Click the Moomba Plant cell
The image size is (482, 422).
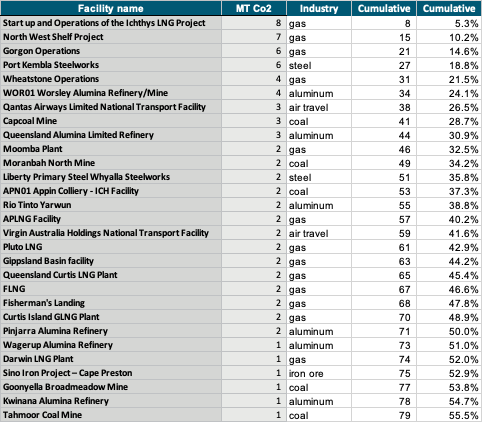click(x=111, y=149)
